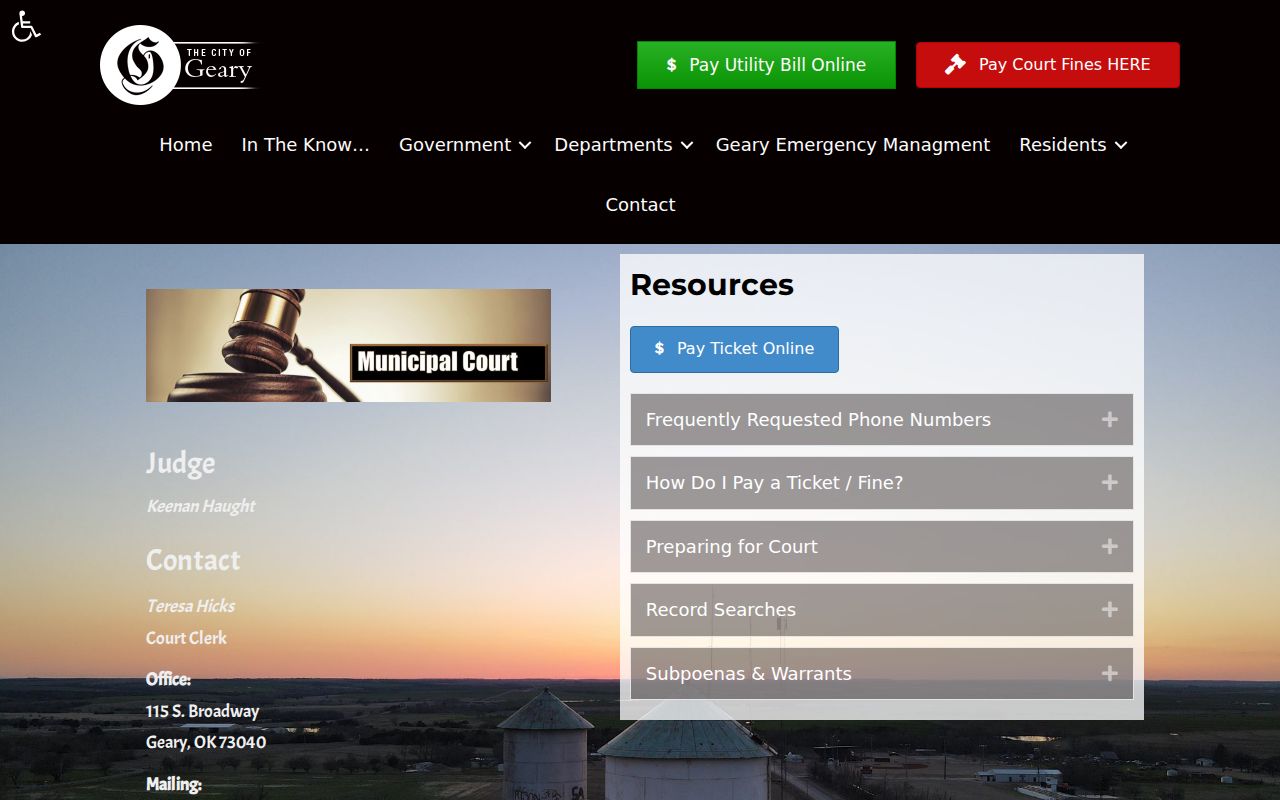1280x800 pixels.
Task: Click plus icon beside How Do I Pay
Action: coord(1109,483)
